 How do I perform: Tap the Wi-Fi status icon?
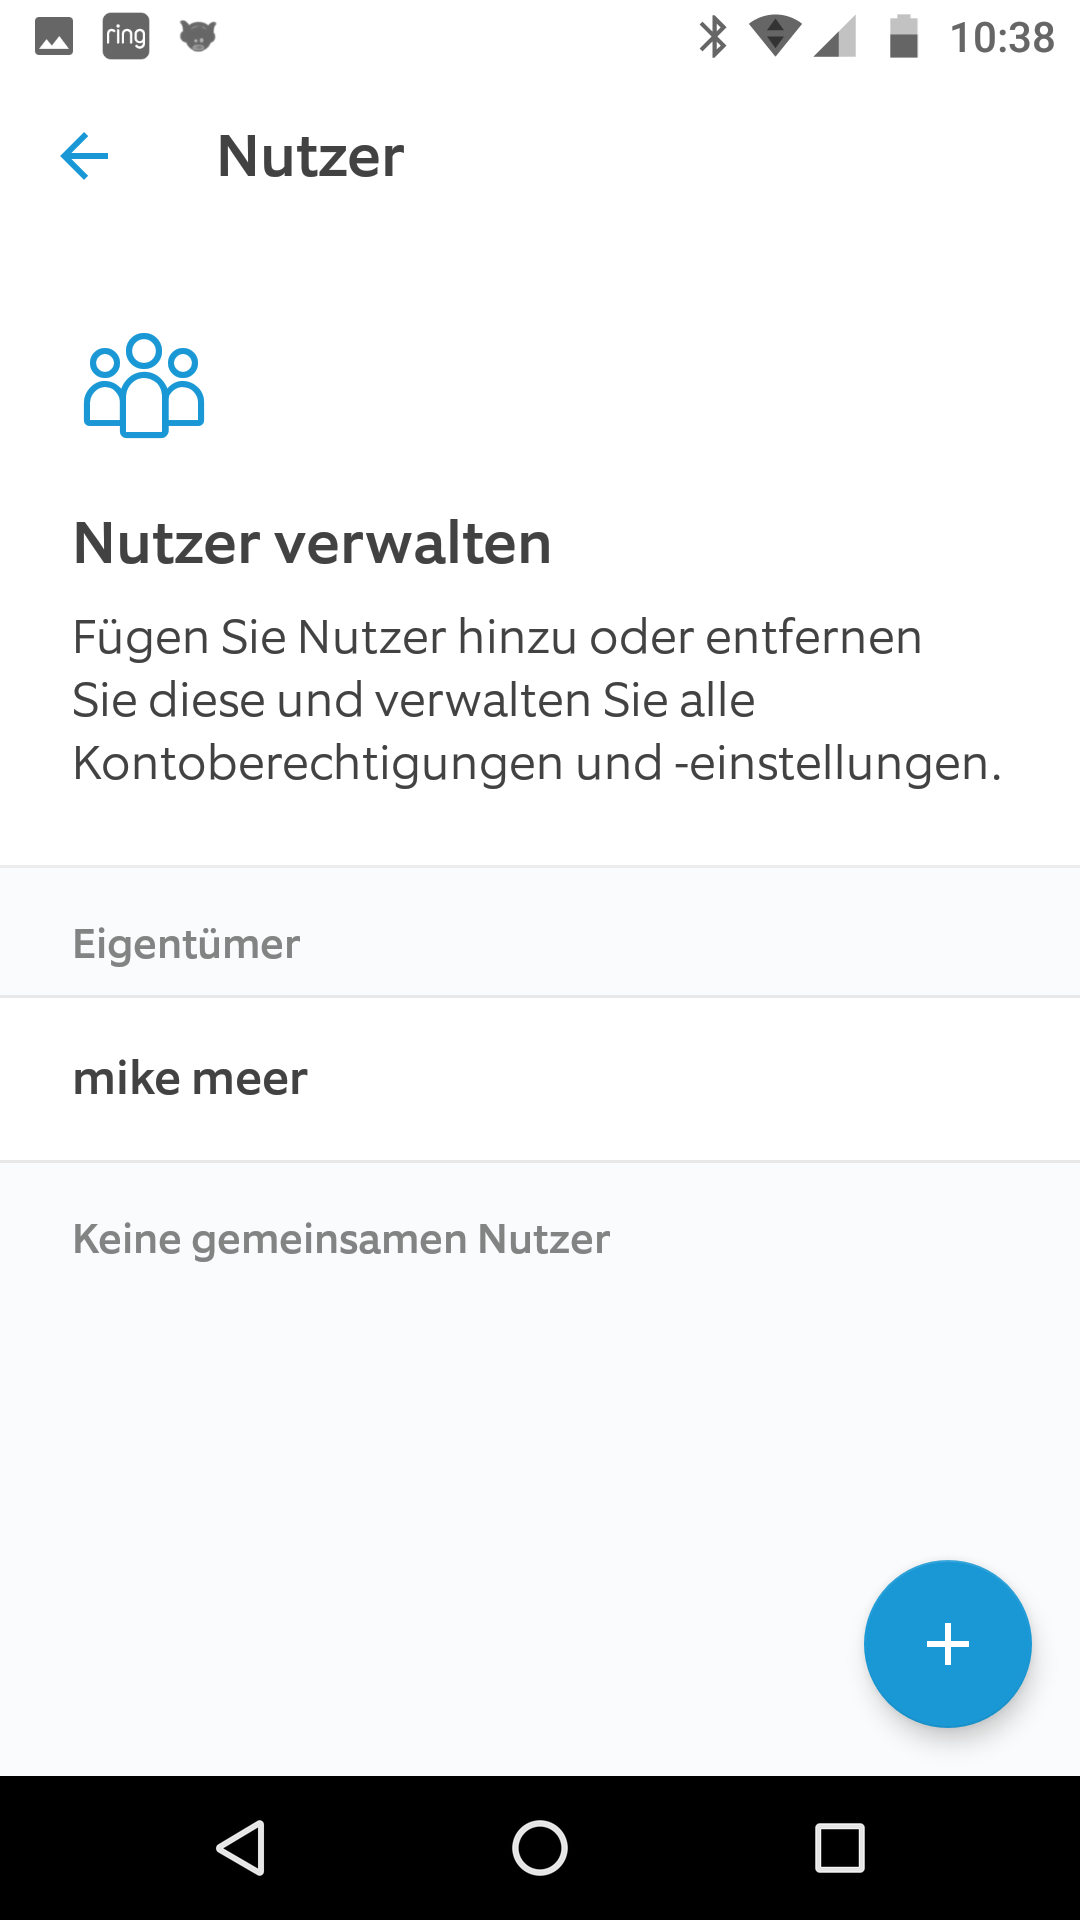pos(774,37)
